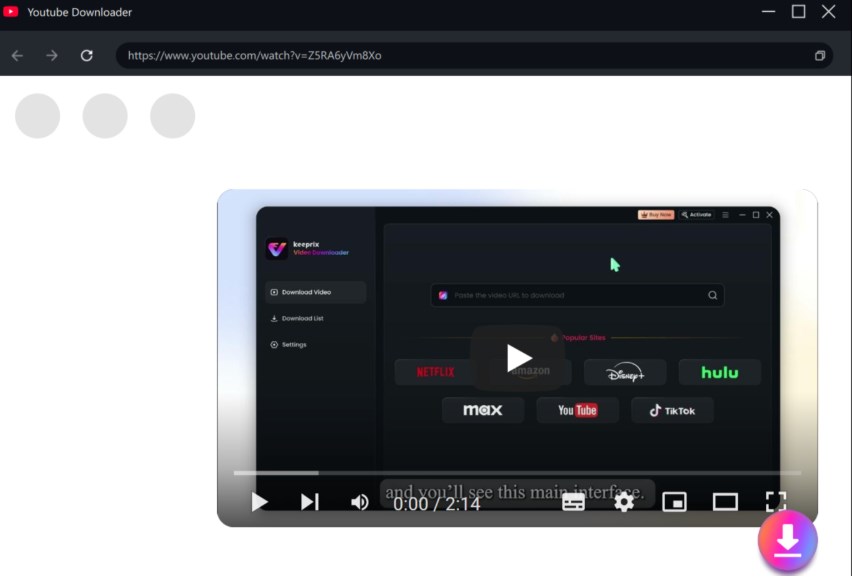Enable miniplayer mode
The height and width of the screenshot is (580, 852).
click(x=674, y=502)
